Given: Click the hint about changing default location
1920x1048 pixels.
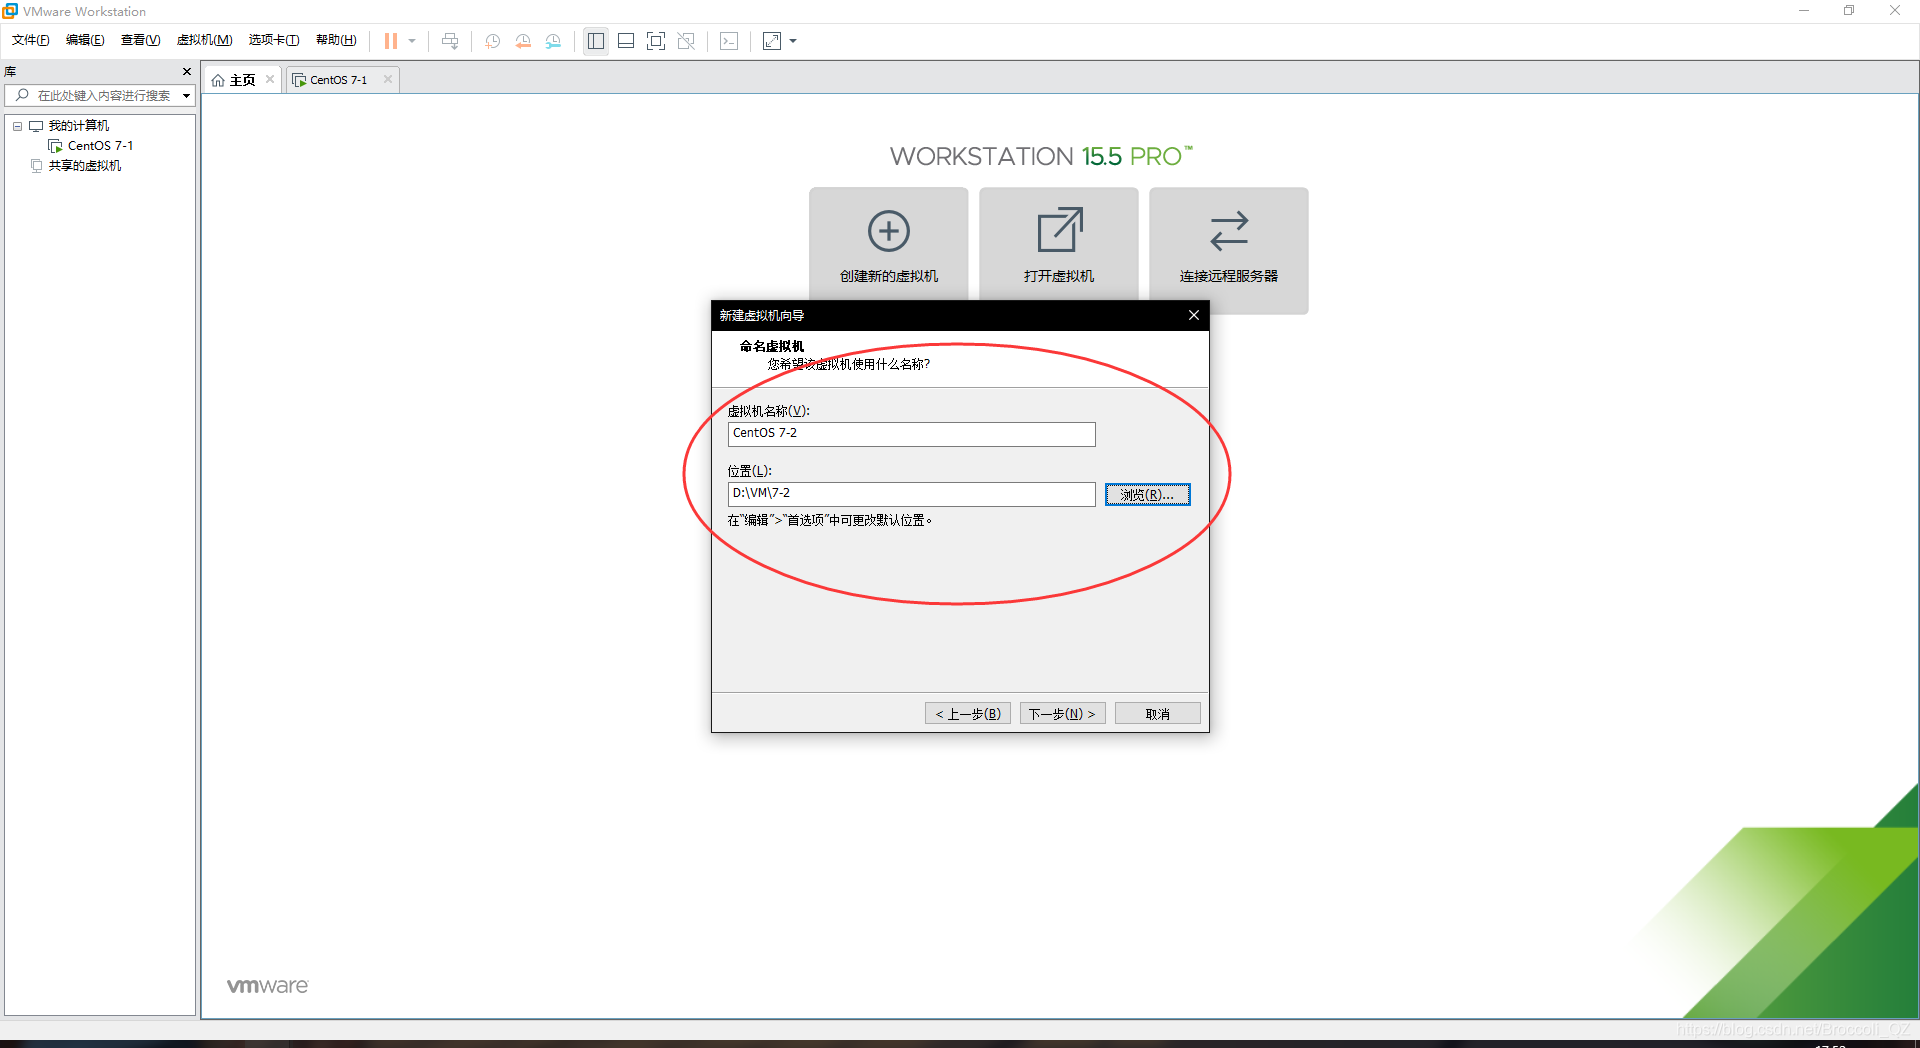Looking at the screenshot, I should (x=830, y=520).
